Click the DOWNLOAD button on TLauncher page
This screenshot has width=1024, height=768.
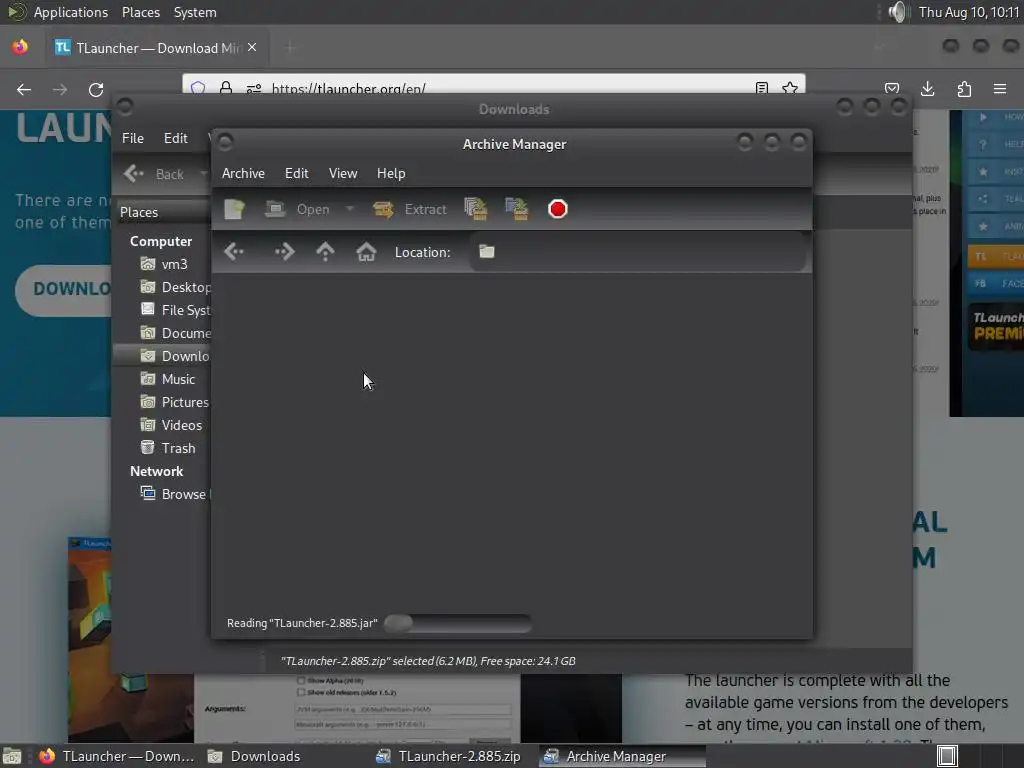[x=63, y=289]
